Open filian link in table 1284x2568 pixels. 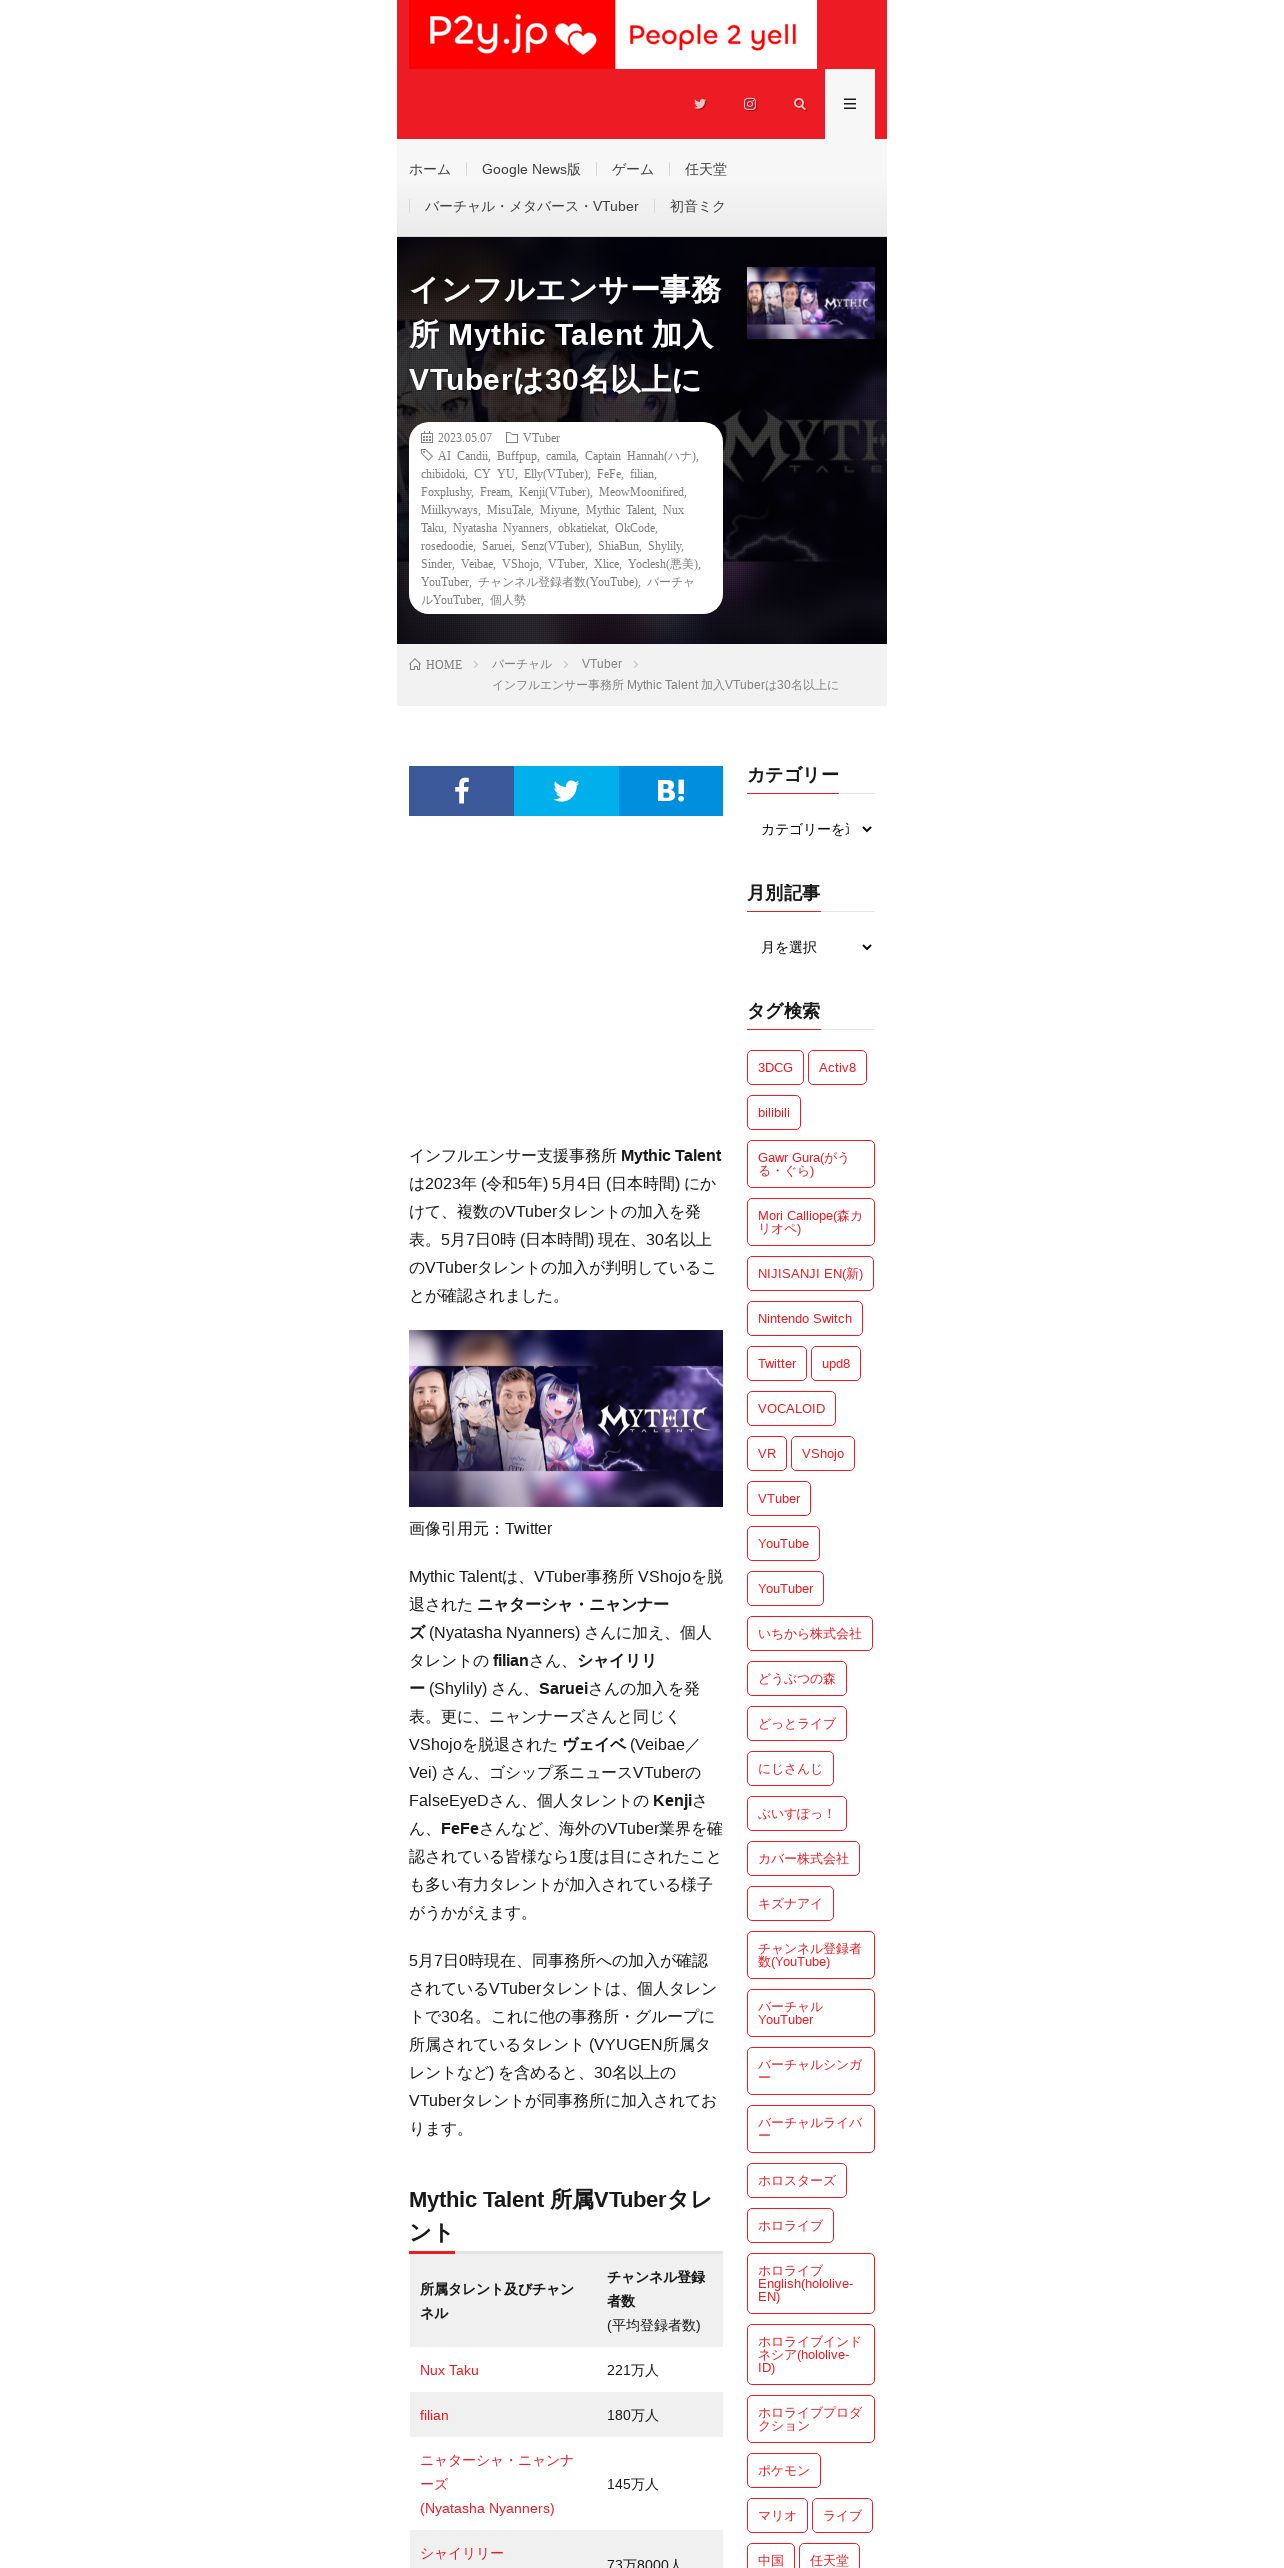[x=434, y=2416]
